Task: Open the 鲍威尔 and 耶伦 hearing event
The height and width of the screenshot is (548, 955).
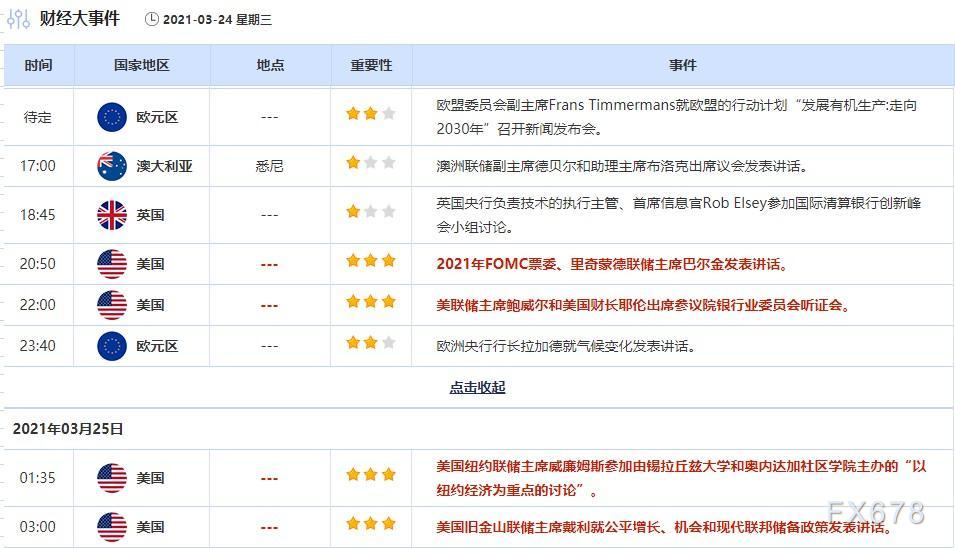Action: tap(643, 305)
